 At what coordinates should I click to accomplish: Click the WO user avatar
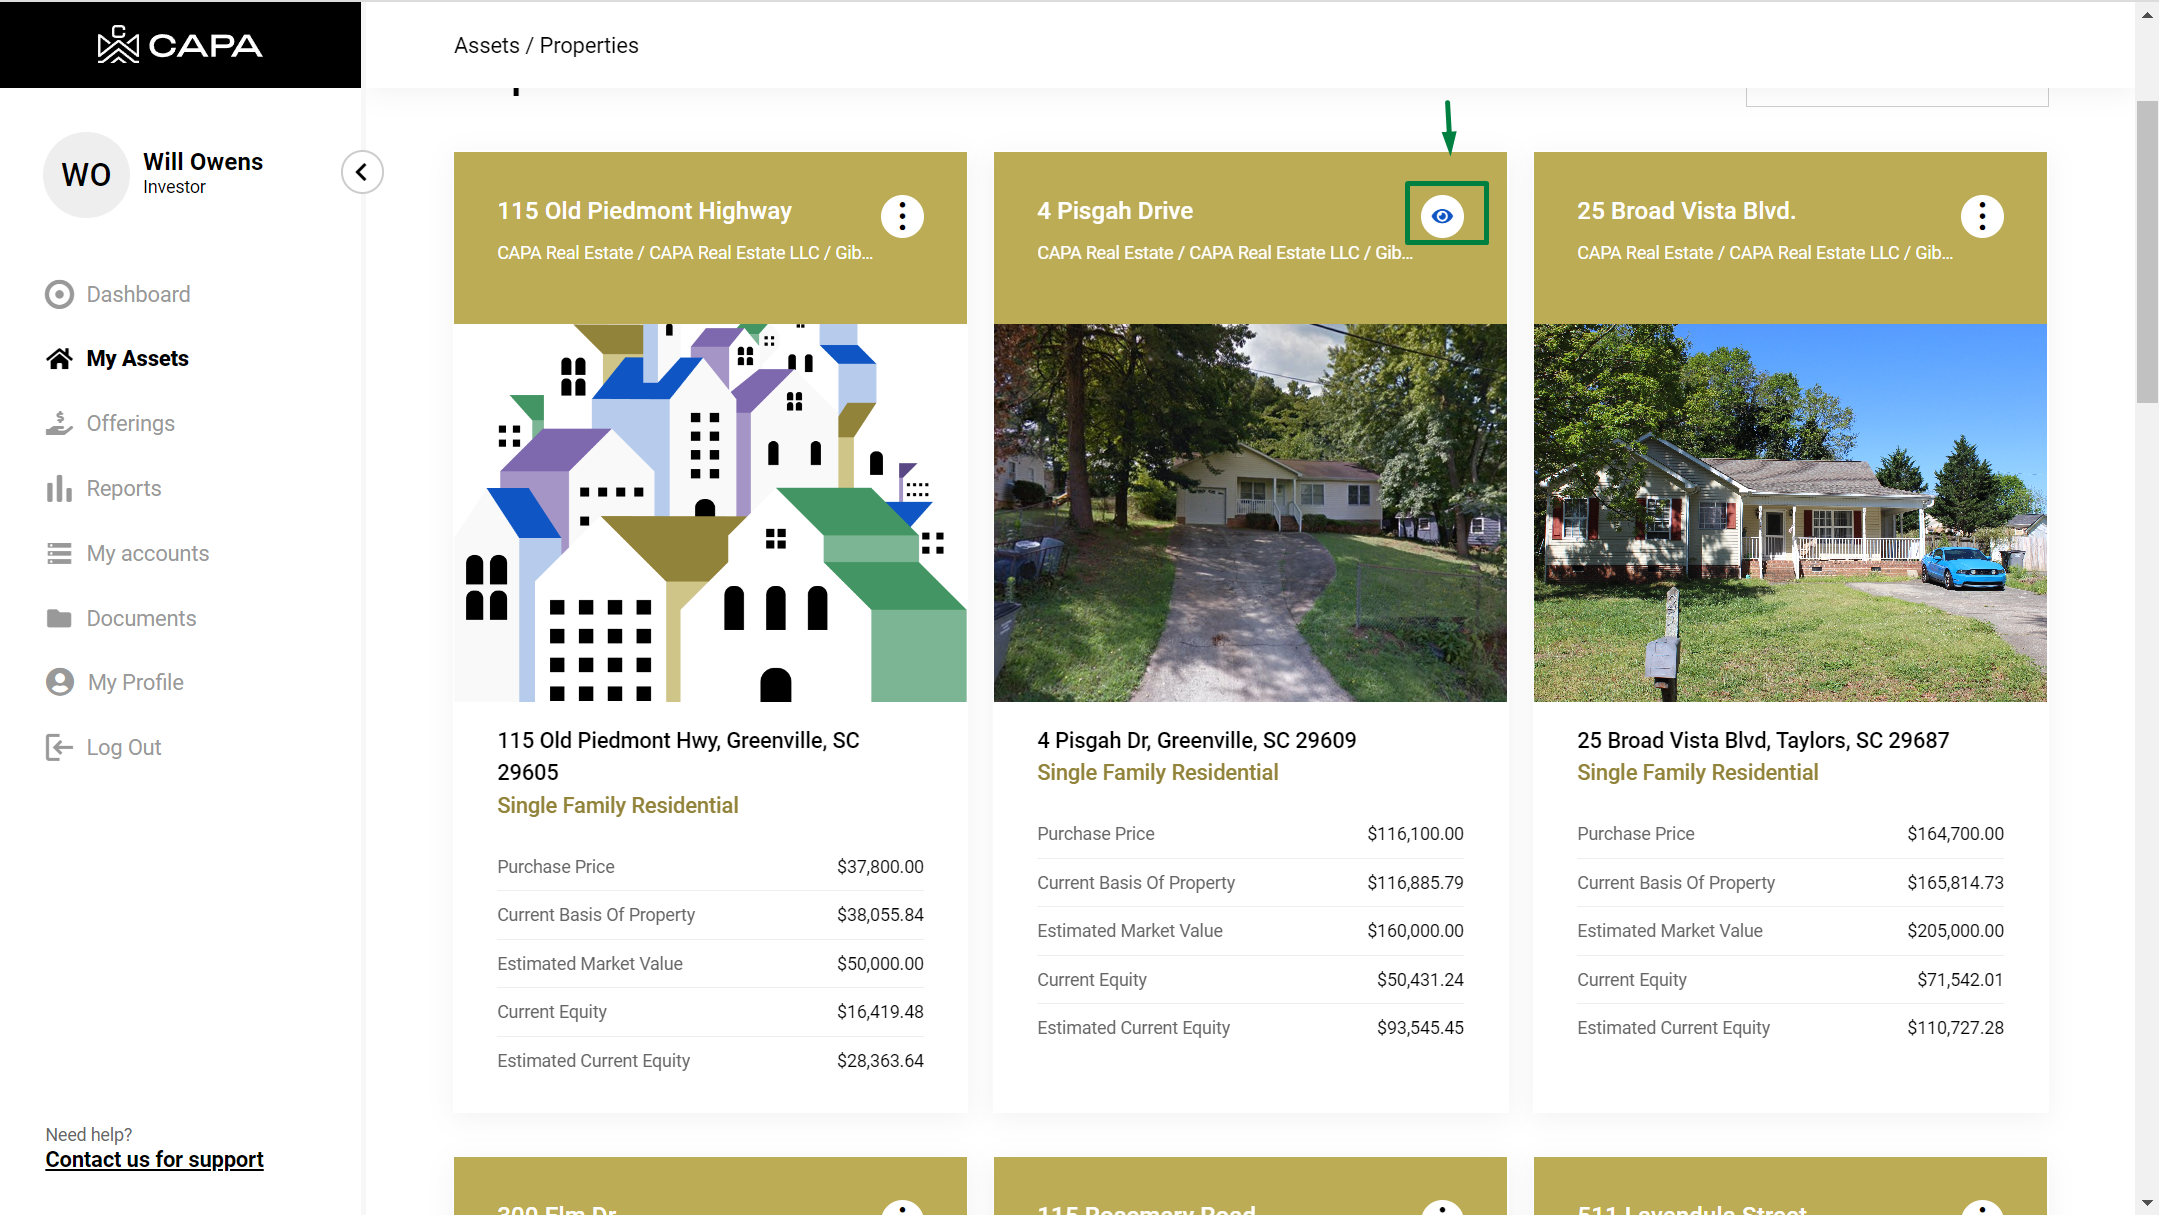pos(87,175)
